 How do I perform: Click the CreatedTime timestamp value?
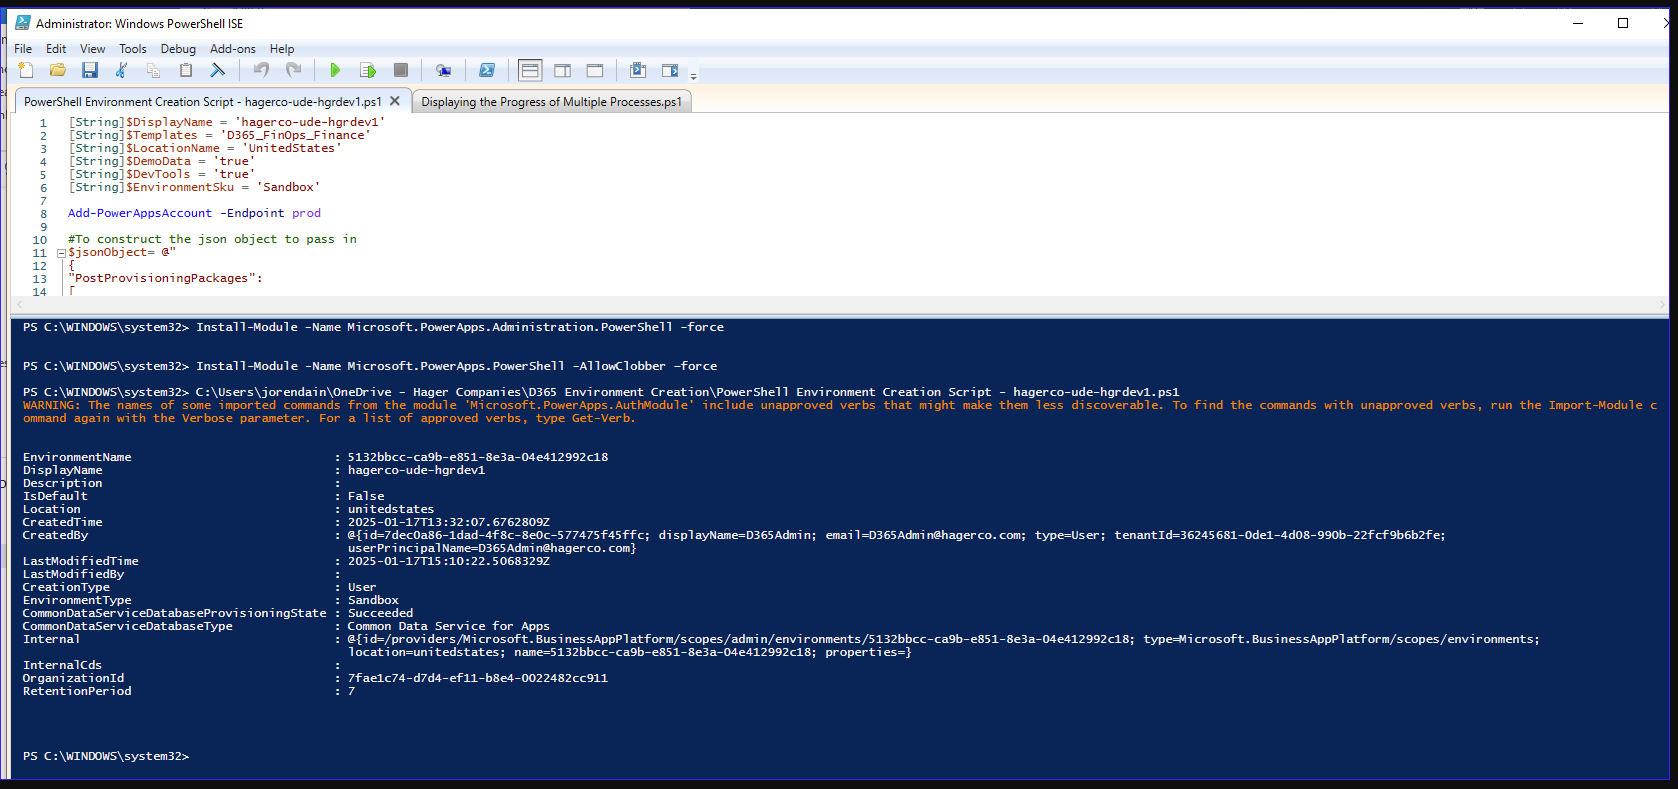449,522
